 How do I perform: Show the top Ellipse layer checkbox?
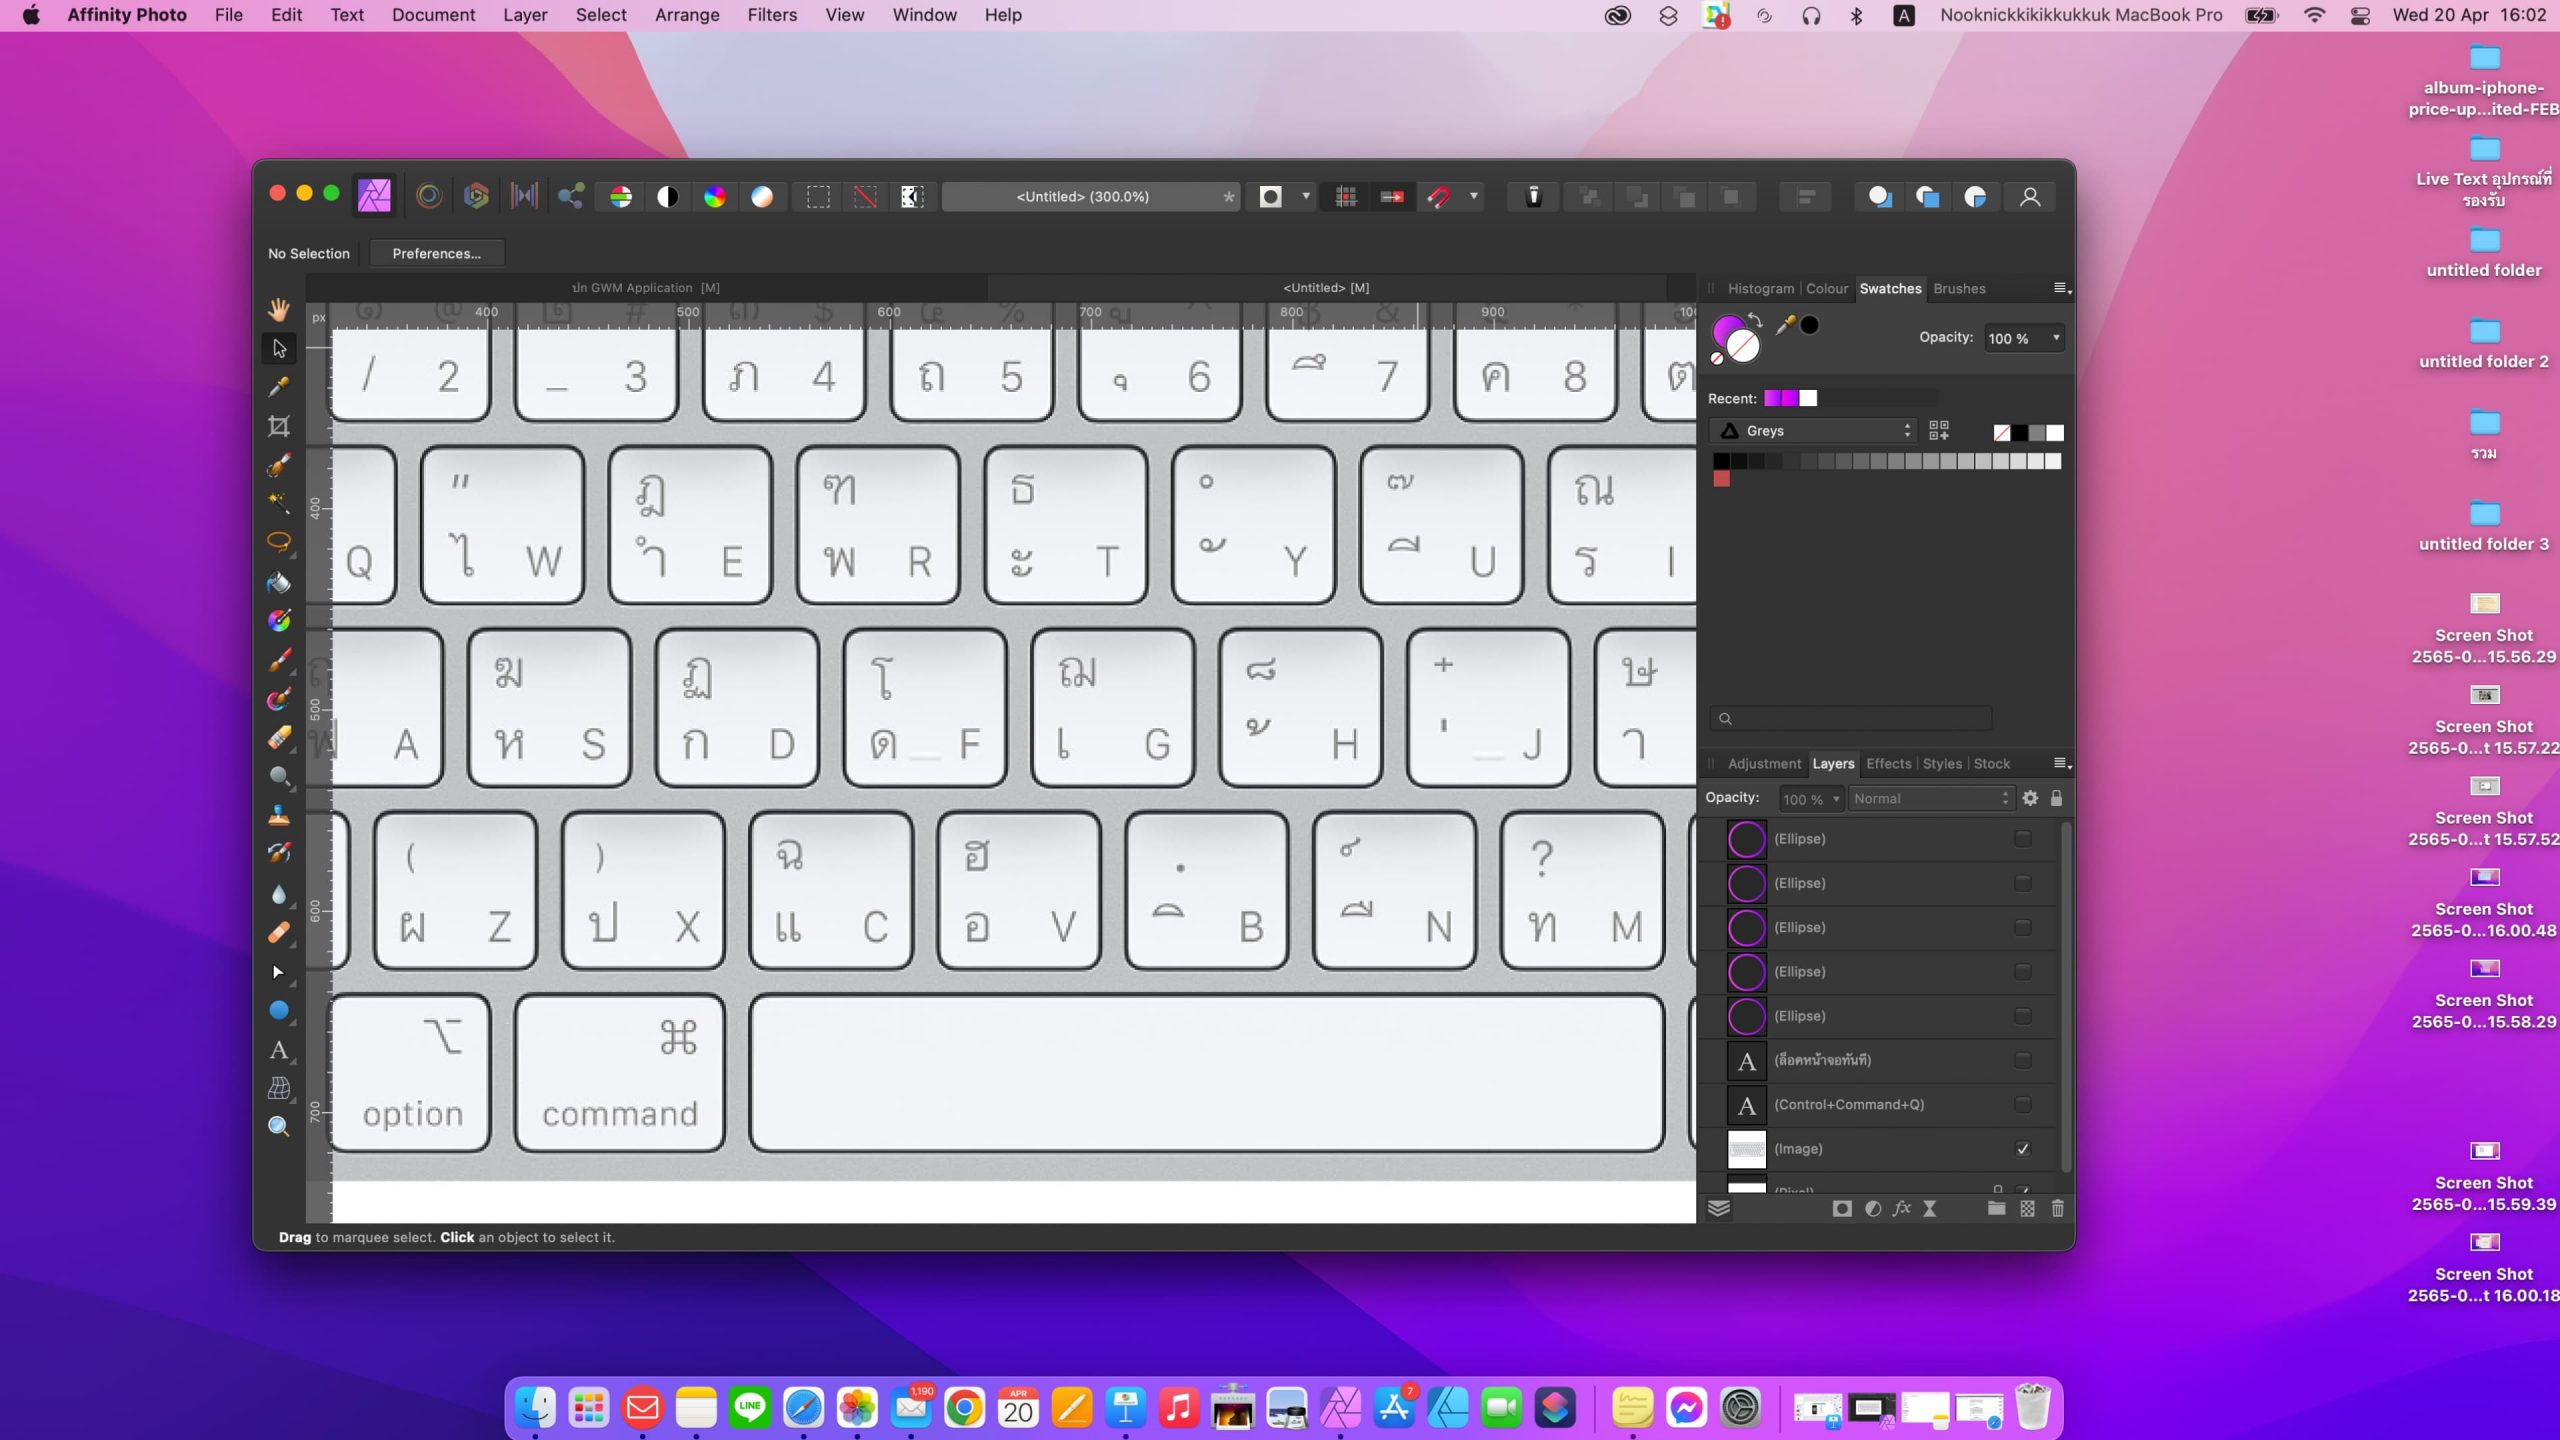click(x=2022, y=839)
